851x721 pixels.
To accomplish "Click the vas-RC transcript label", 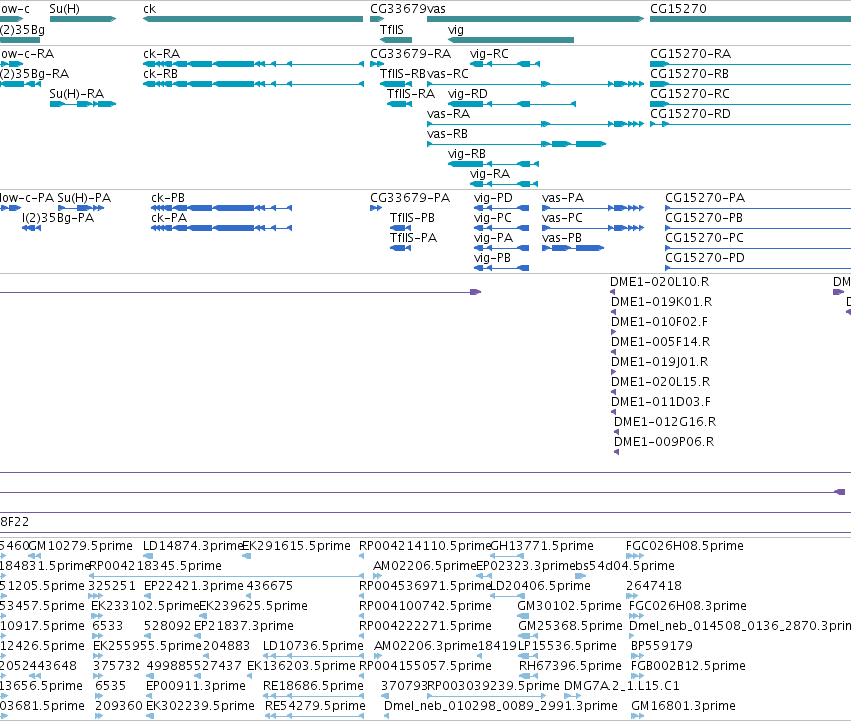I will pyautogui.click(x=448, y=74).
